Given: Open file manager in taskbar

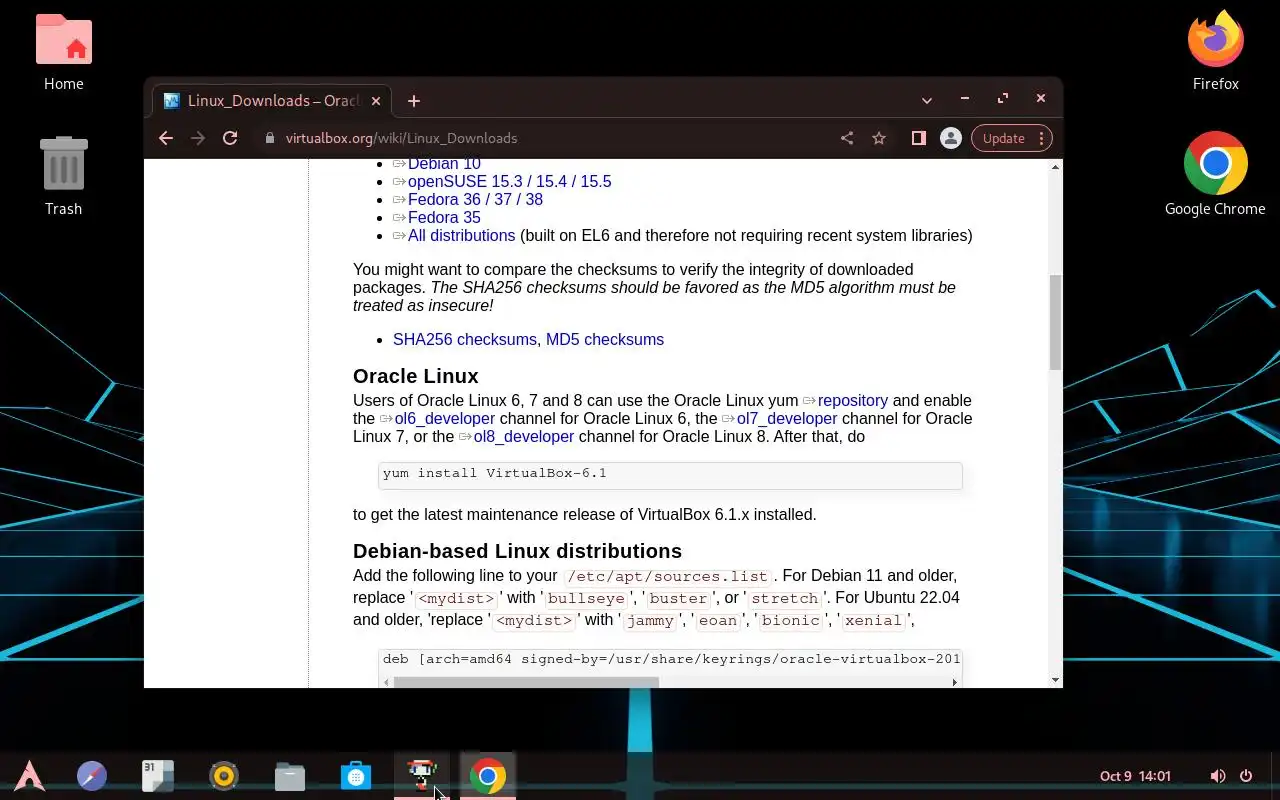Looking at the screenshot, I should click(290, 775).
